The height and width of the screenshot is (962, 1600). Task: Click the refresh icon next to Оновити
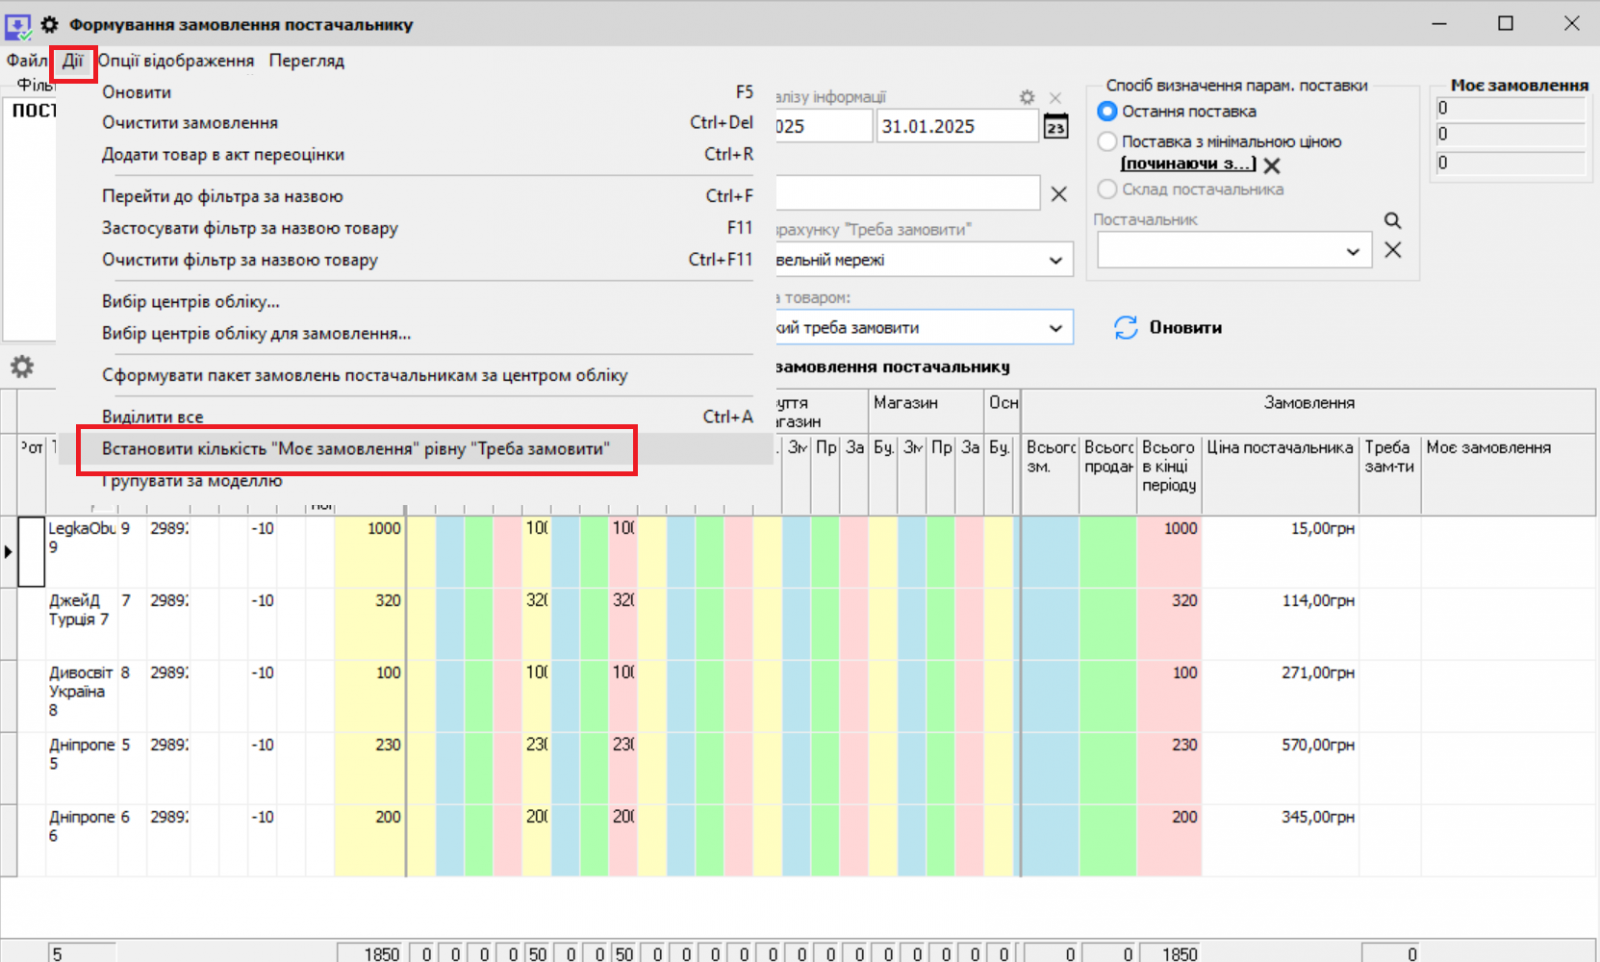click(1127, 327)
